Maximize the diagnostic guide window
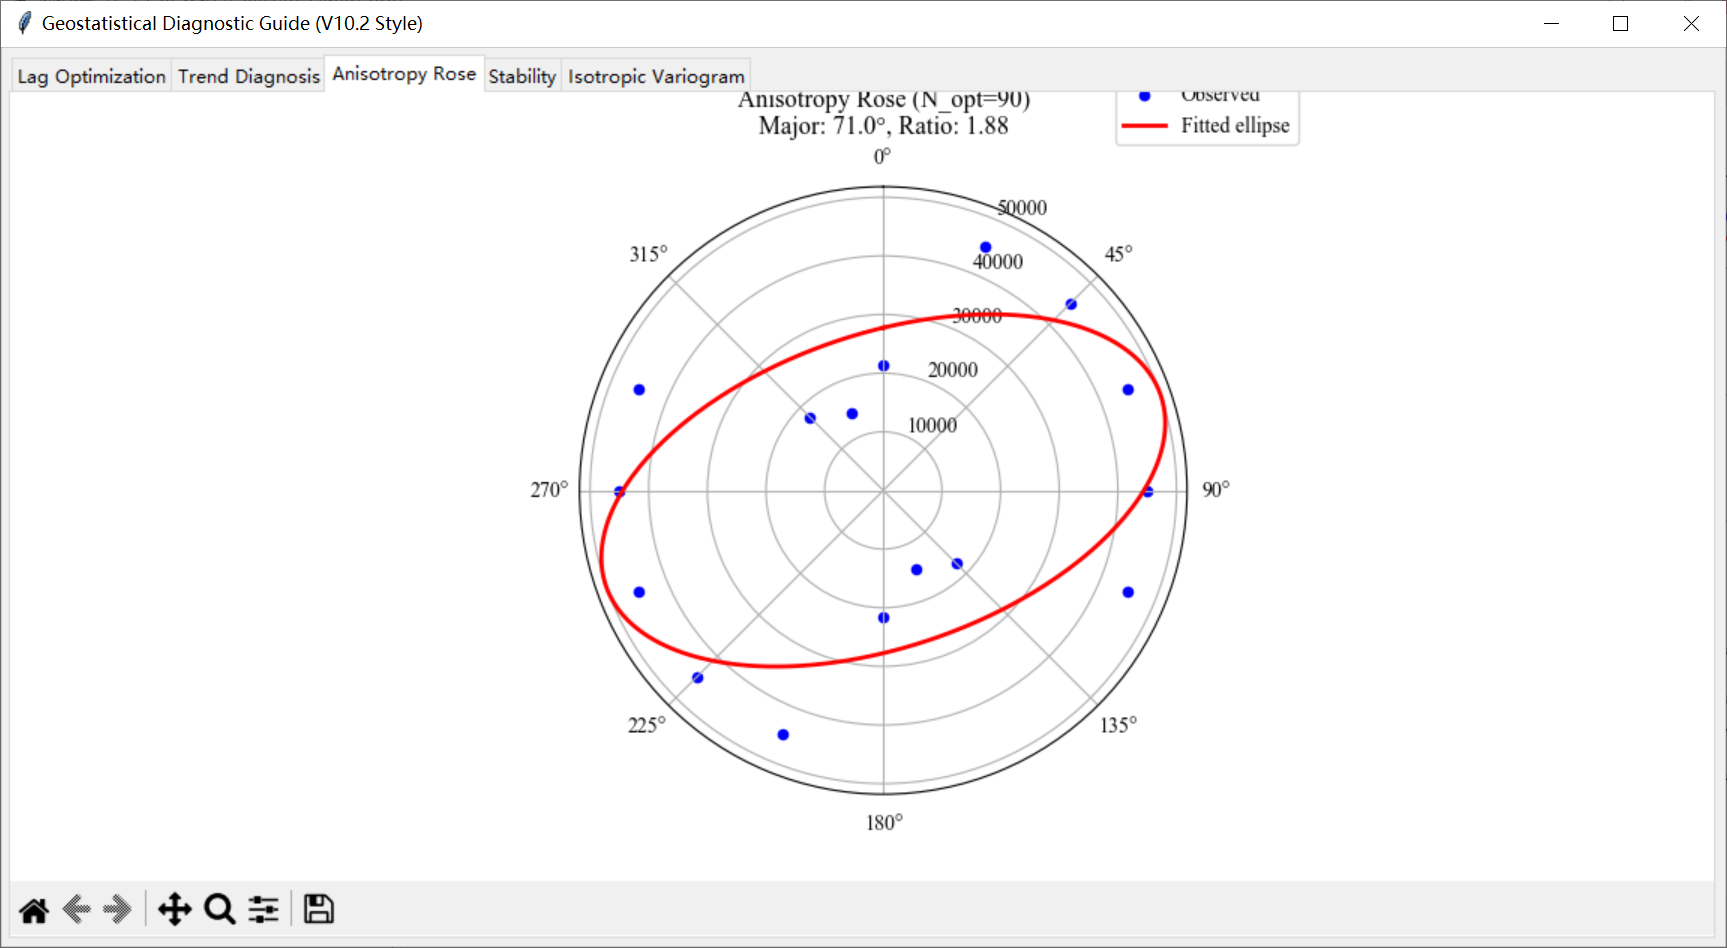Image resolution: width=1727 pixels, height=948 pixels. (1620, 23)
